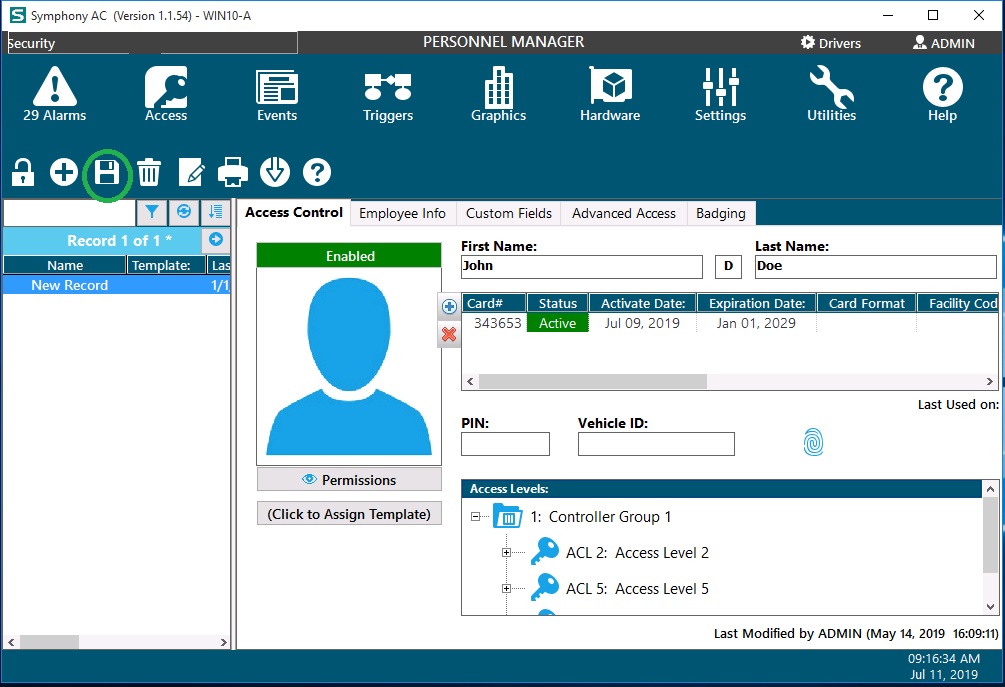Expand ACL 2: Access Level 2
Screen dimensions: 1005x687
(x=506, y=552)
